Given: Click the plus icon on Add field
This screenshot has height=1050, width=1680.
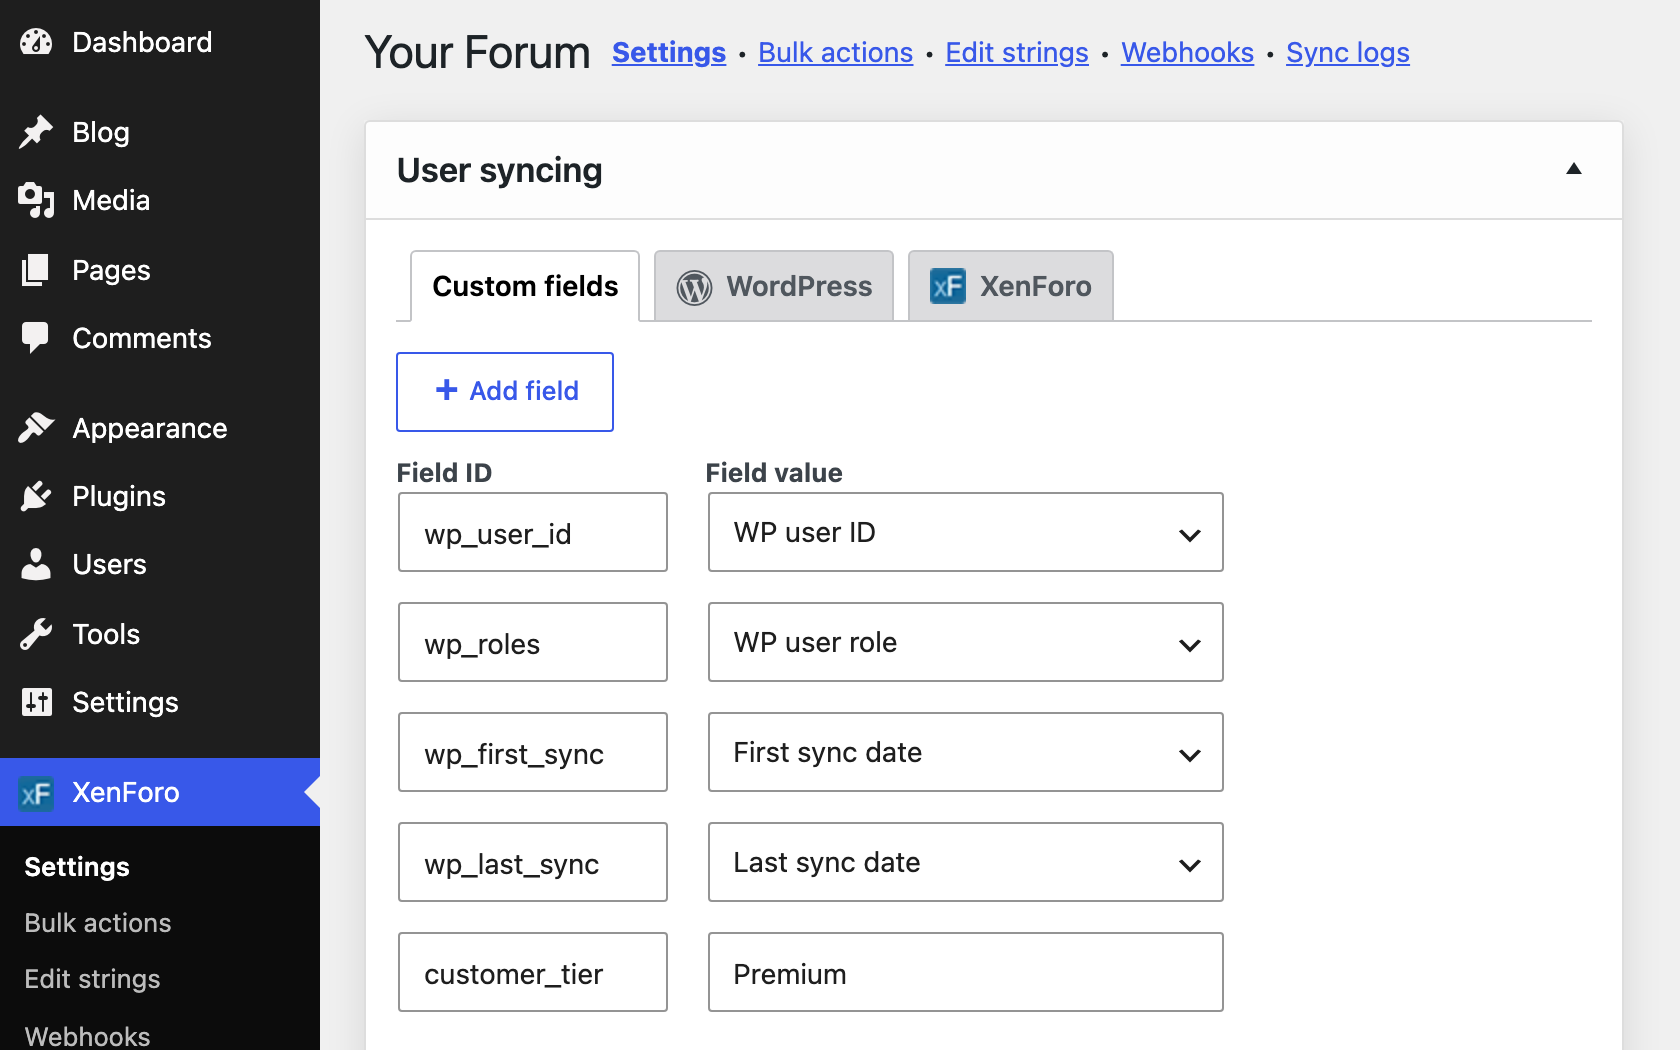Looking at the screenshot, I should click(x=447, y=390).
